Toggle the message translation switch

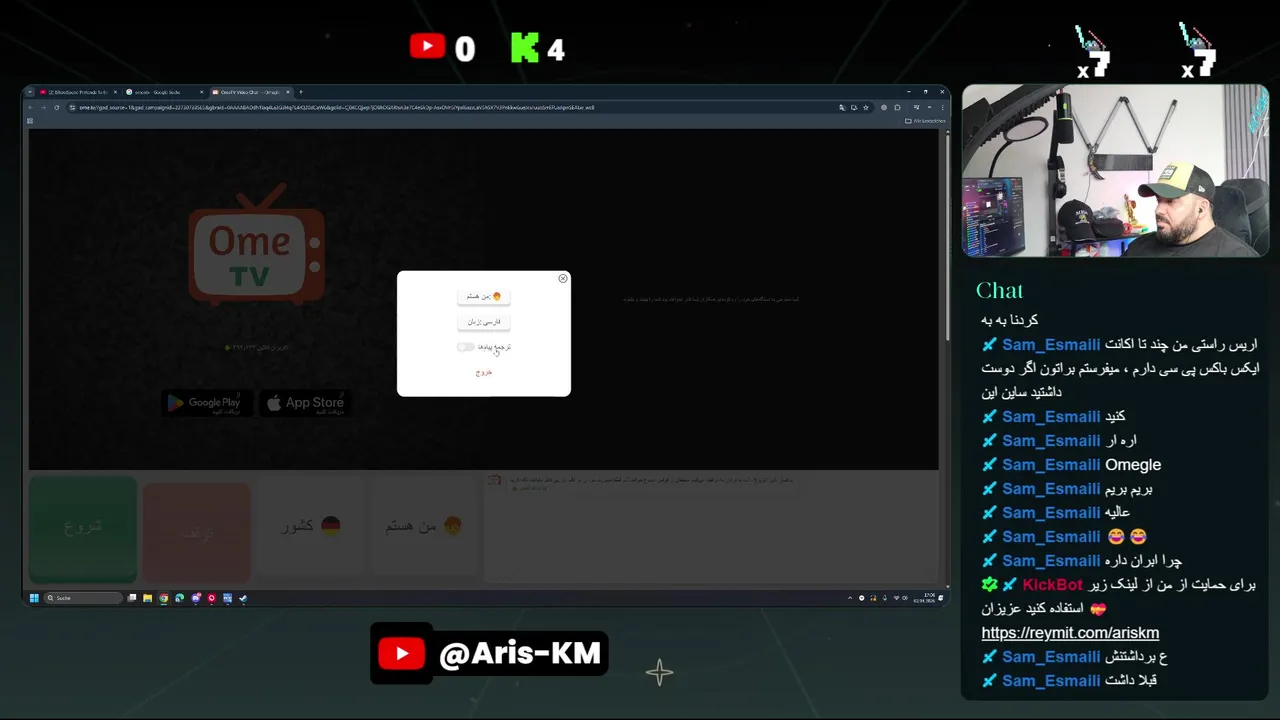(466, 347)
